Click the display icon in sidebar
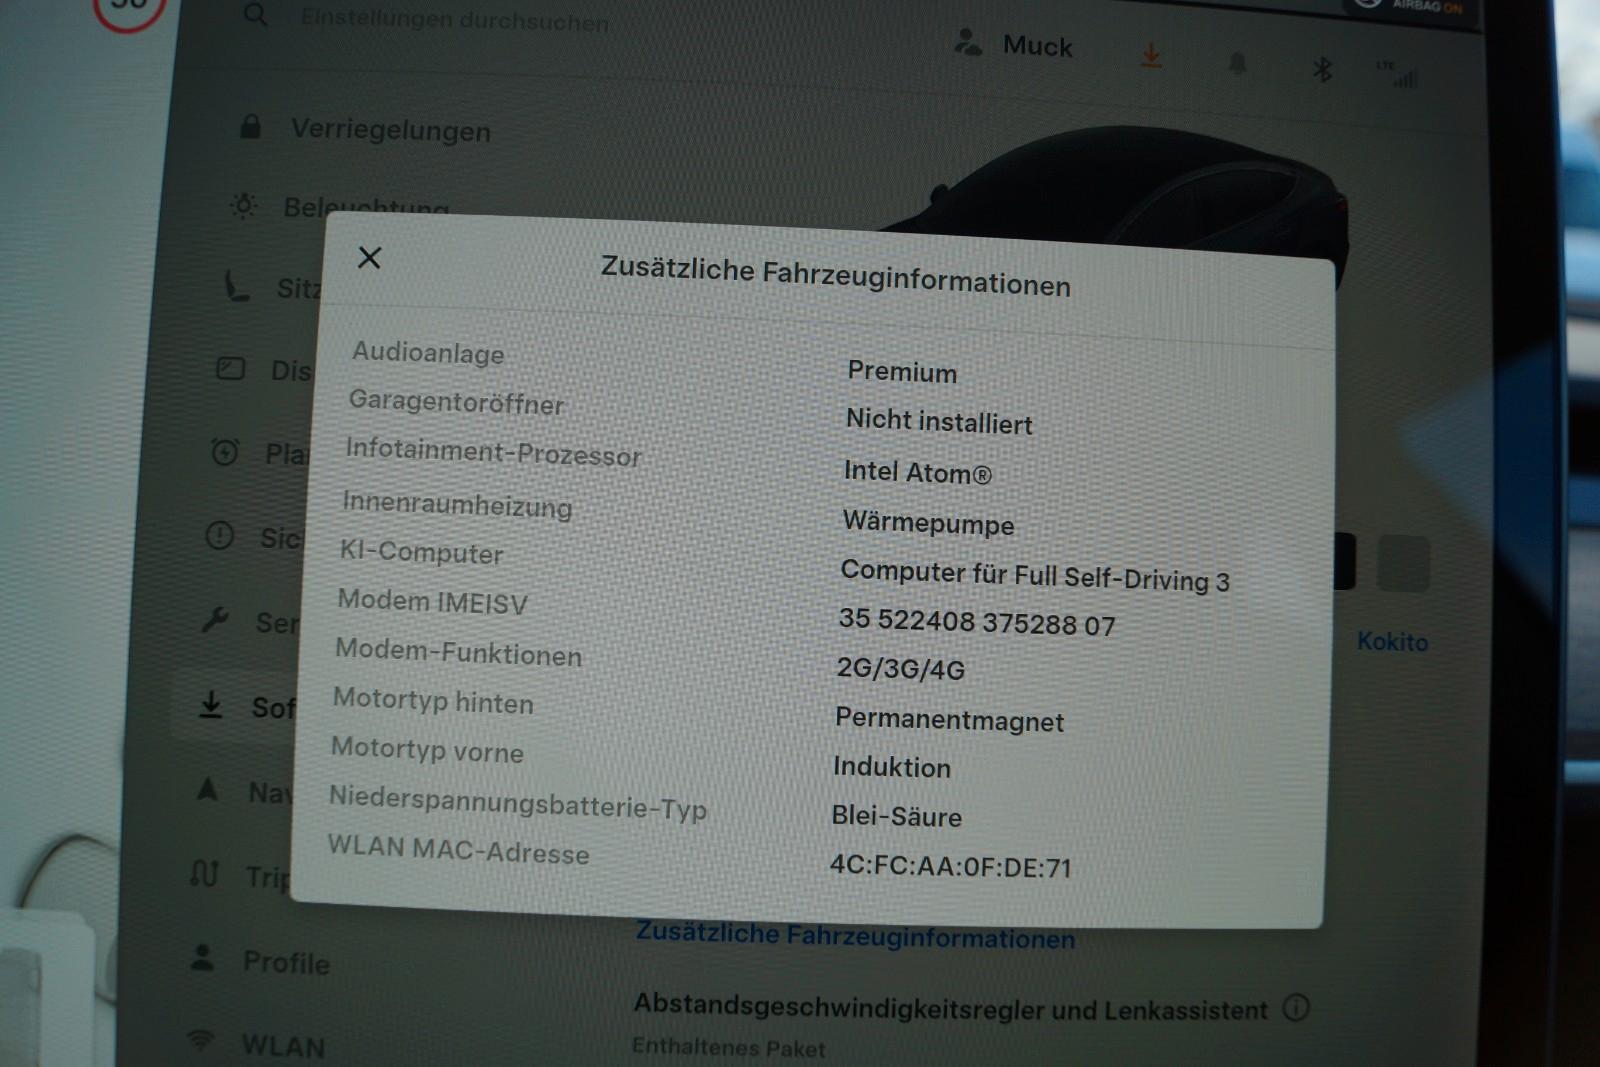This screenshot has width=1600, height=1067. click(x=231, y=368)
